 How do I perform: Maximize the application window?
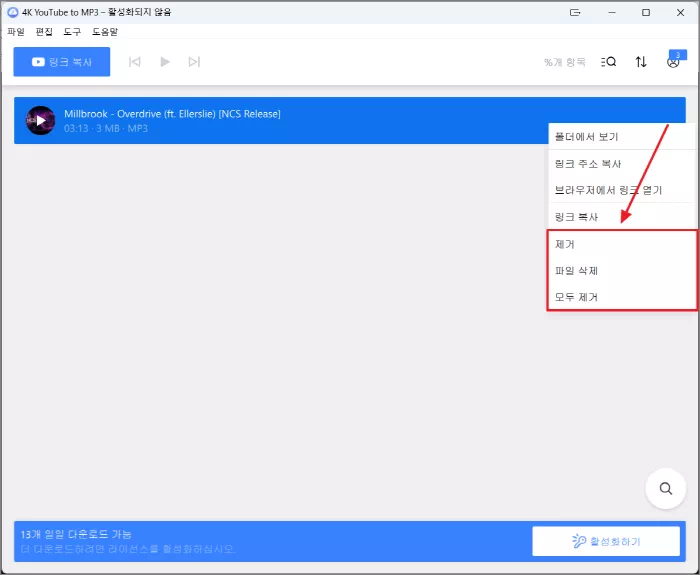[646, 12]
